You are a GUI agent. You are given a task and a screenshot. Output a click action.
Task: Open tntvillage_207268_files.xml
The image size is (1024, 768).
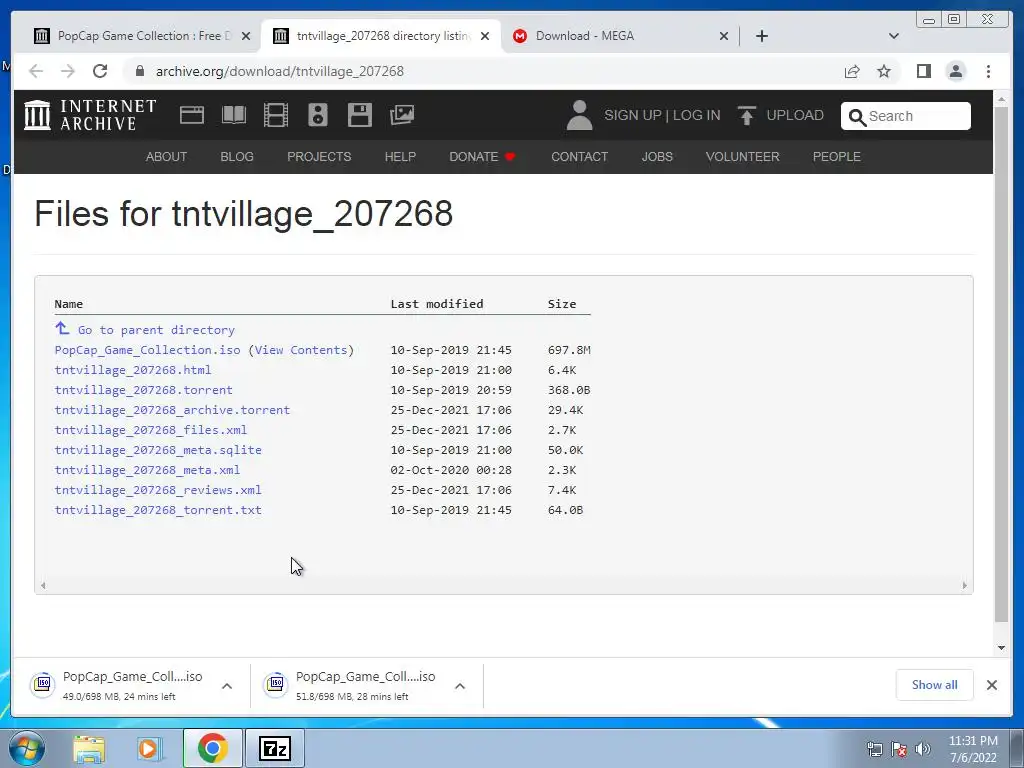(151, 430)
